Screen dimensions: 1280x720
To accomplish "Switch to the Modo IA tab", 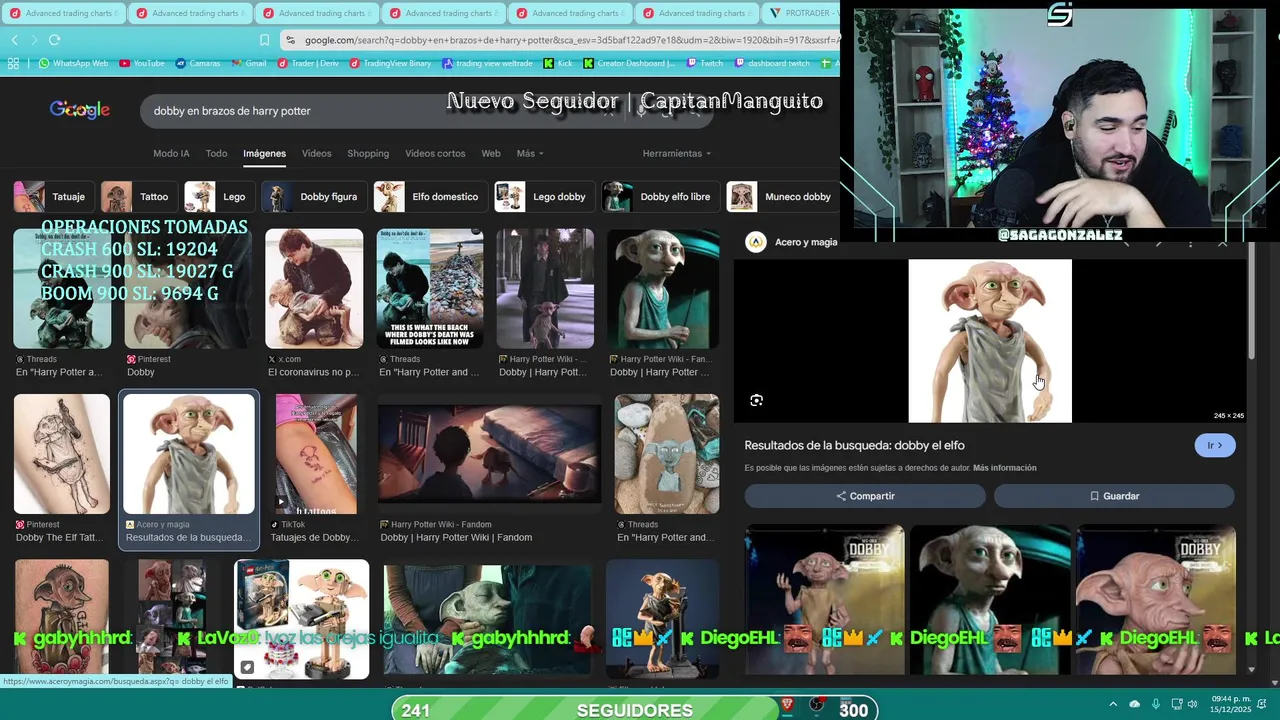I will 171,153.
